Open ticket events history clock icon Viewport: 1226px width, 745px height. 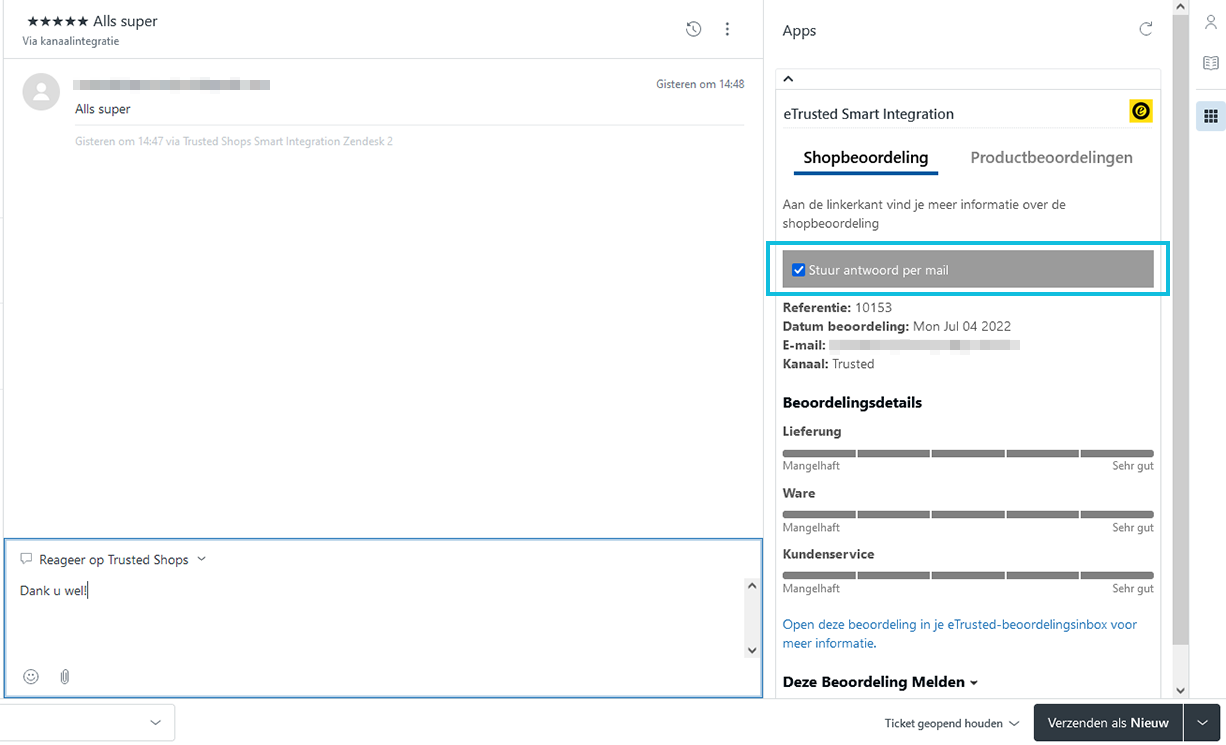(x=693, y=29)
